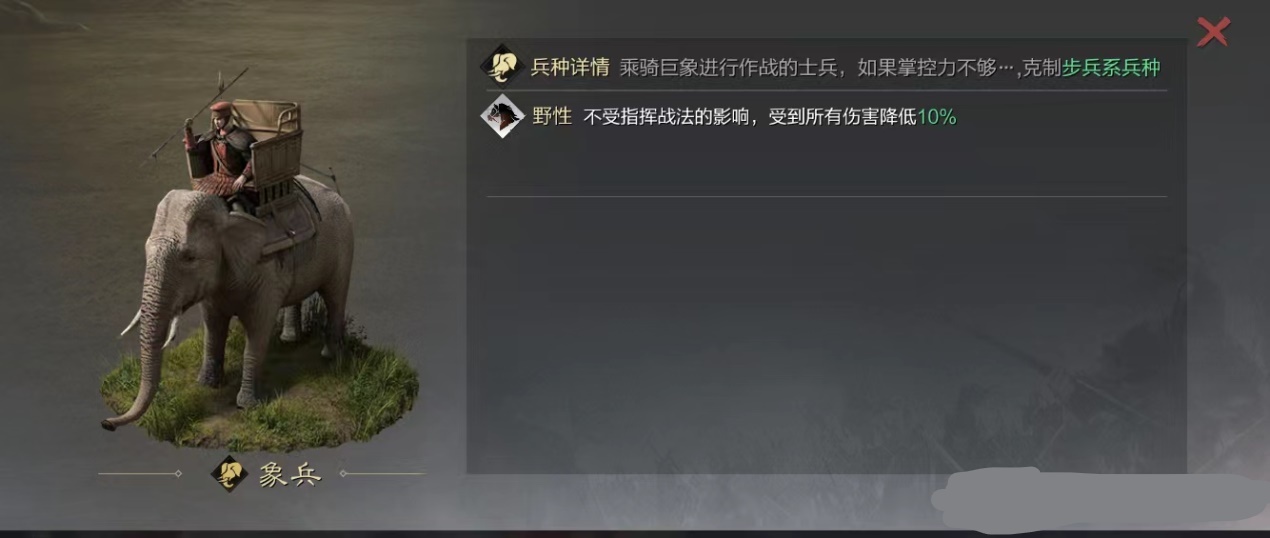
Task: Tap the elephant's white tusk
Action: click(x=132, y=323)
